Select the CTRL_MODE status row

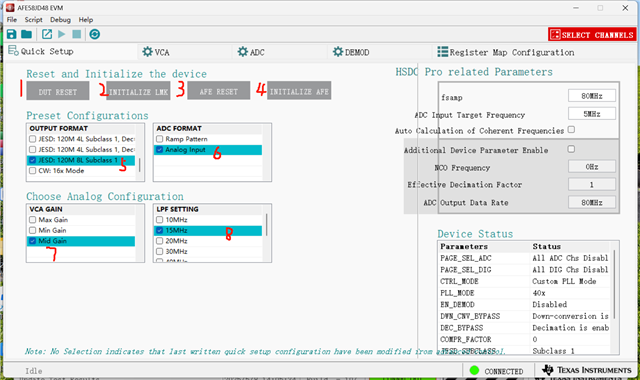point(524,281)
